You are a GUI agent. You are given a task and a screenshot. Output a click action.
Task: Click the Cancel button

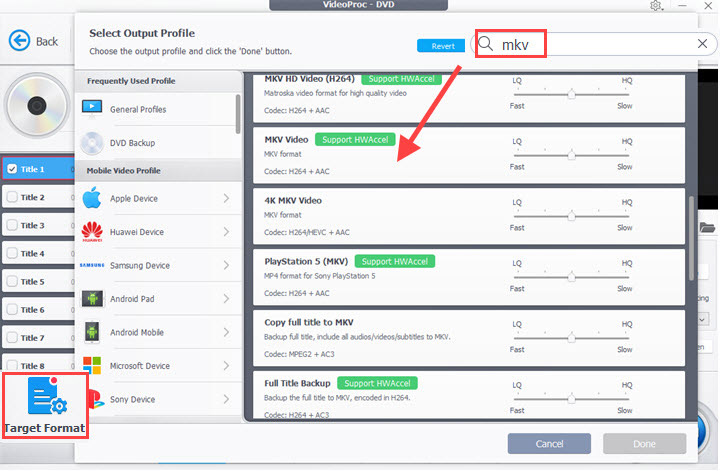click(x=549, y=444)
